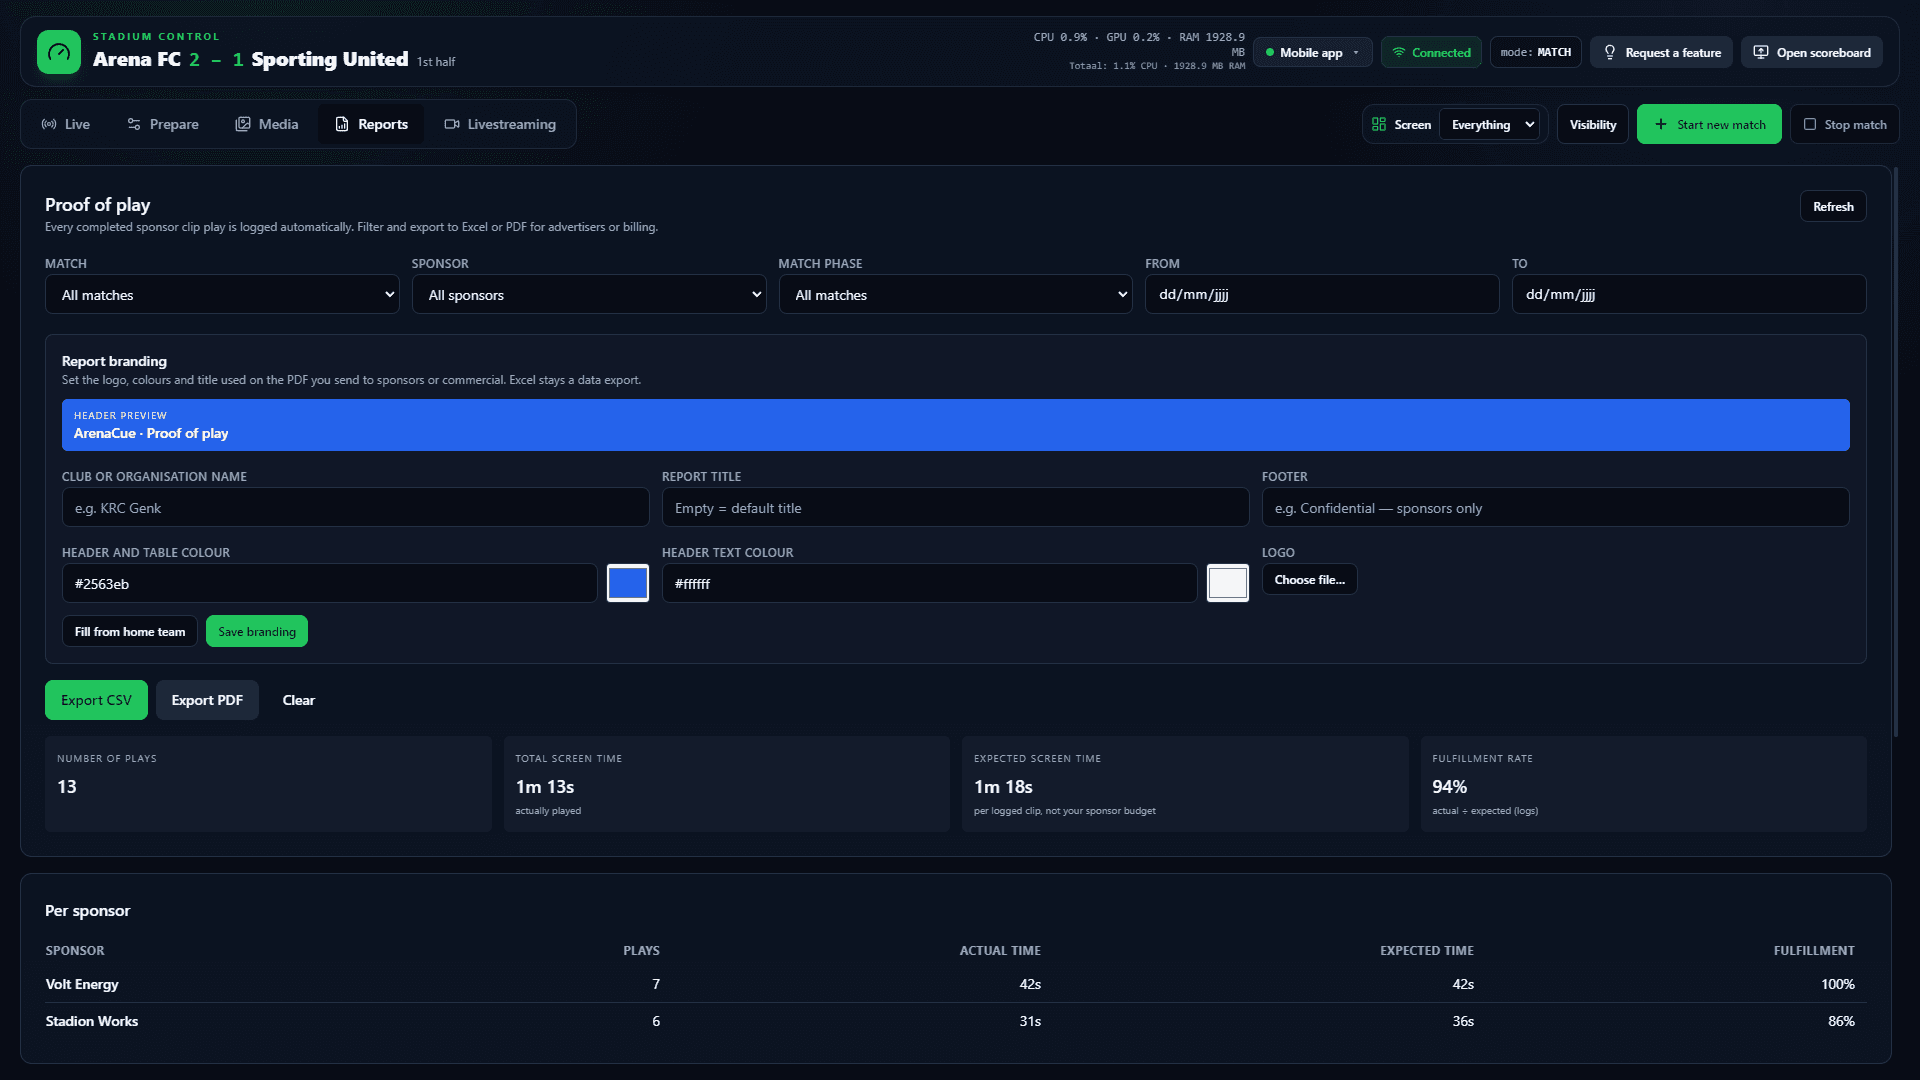Click the #ffffff header text colour field
This screenshot has height=1080, width=1920.
930,583
